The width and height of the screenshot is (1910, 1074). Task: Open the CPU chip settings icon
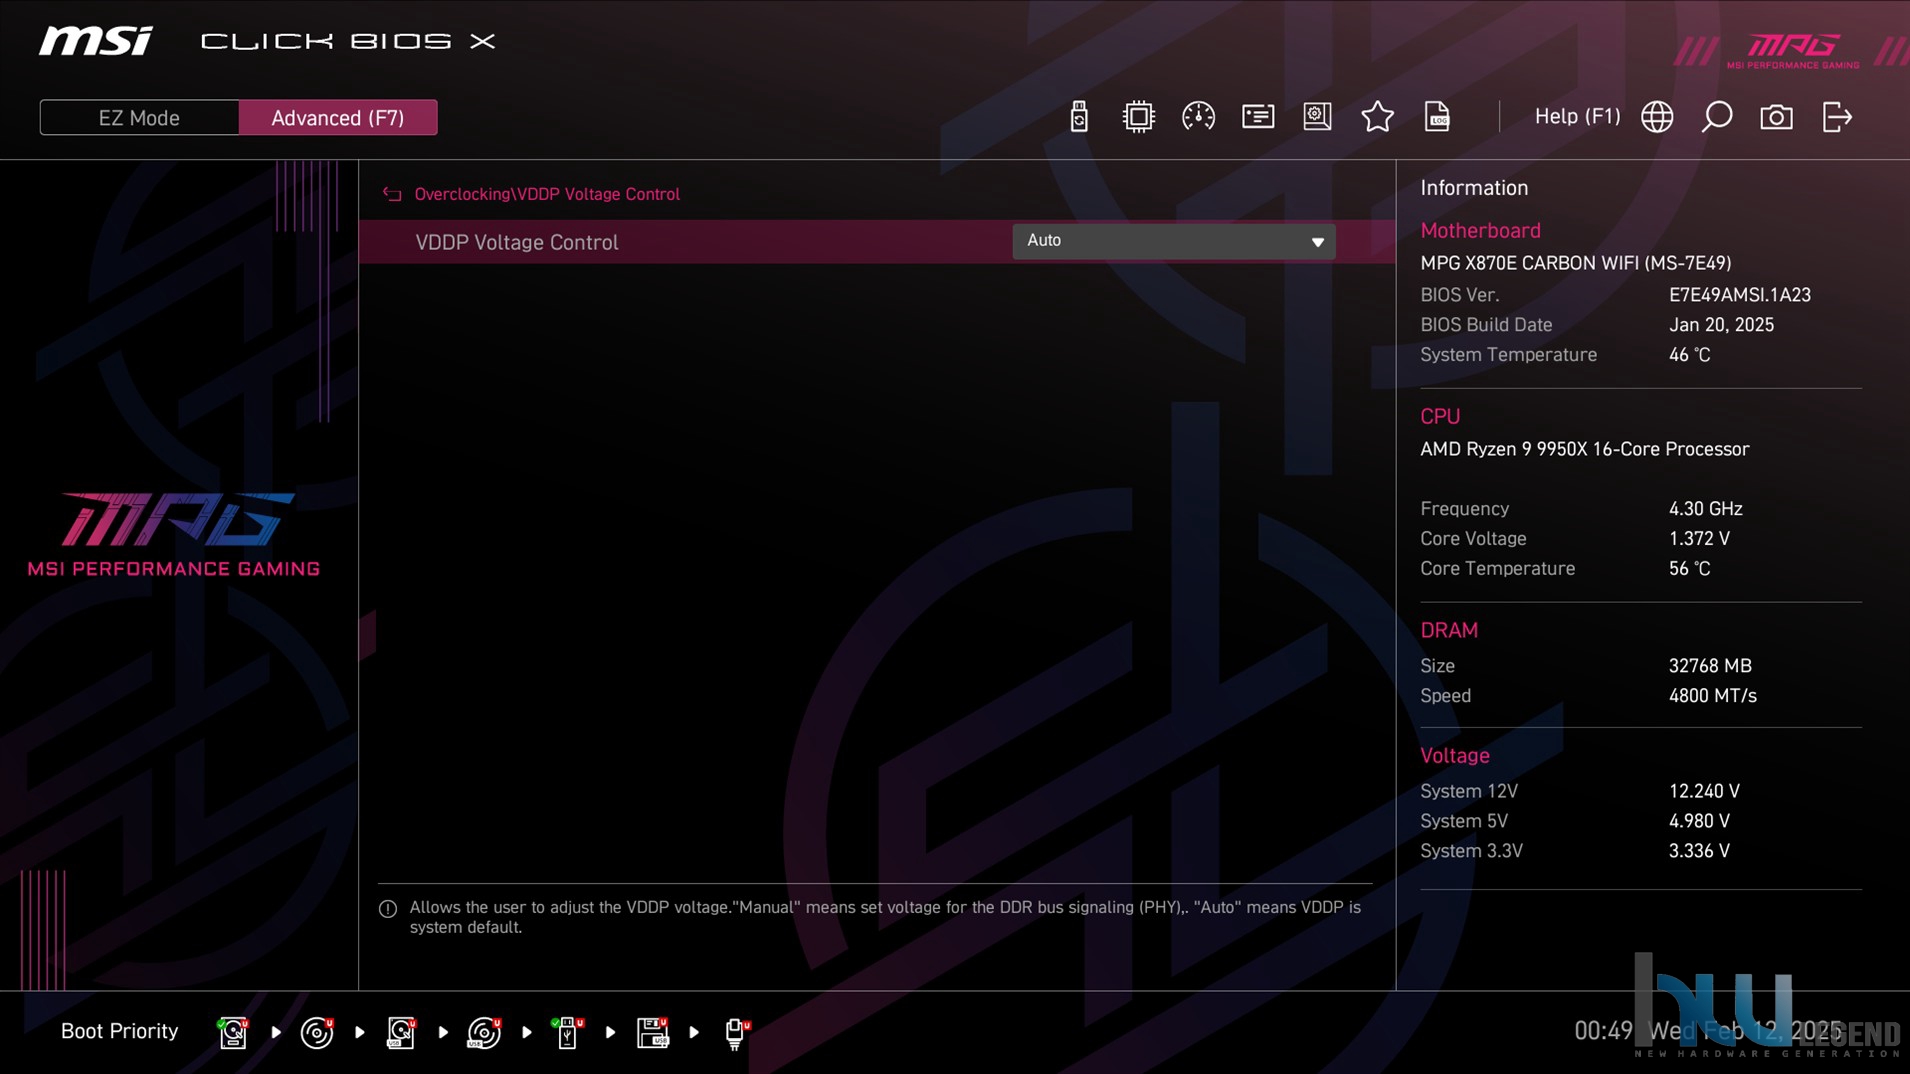(x=1138, y=117)
